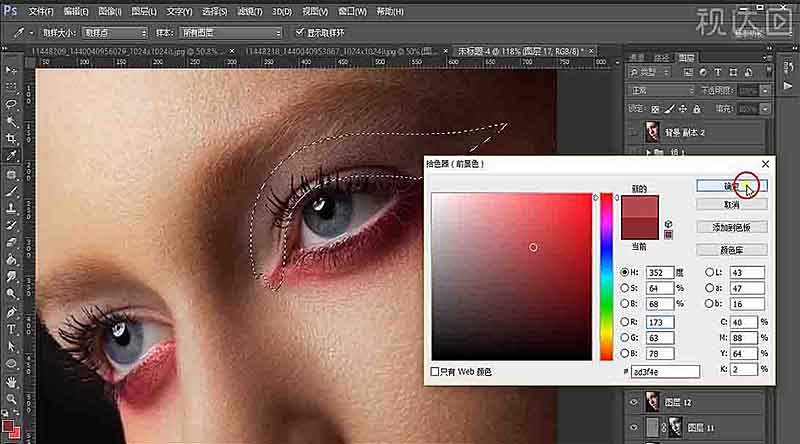
Task: Select the Eraser tool
Action: (11, 242)
